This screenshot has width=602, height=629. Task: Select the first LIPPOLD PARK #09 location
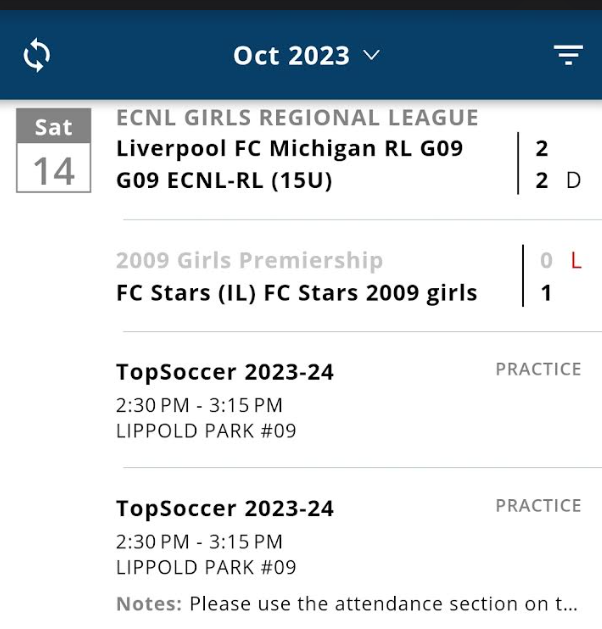tap(206, 432)
